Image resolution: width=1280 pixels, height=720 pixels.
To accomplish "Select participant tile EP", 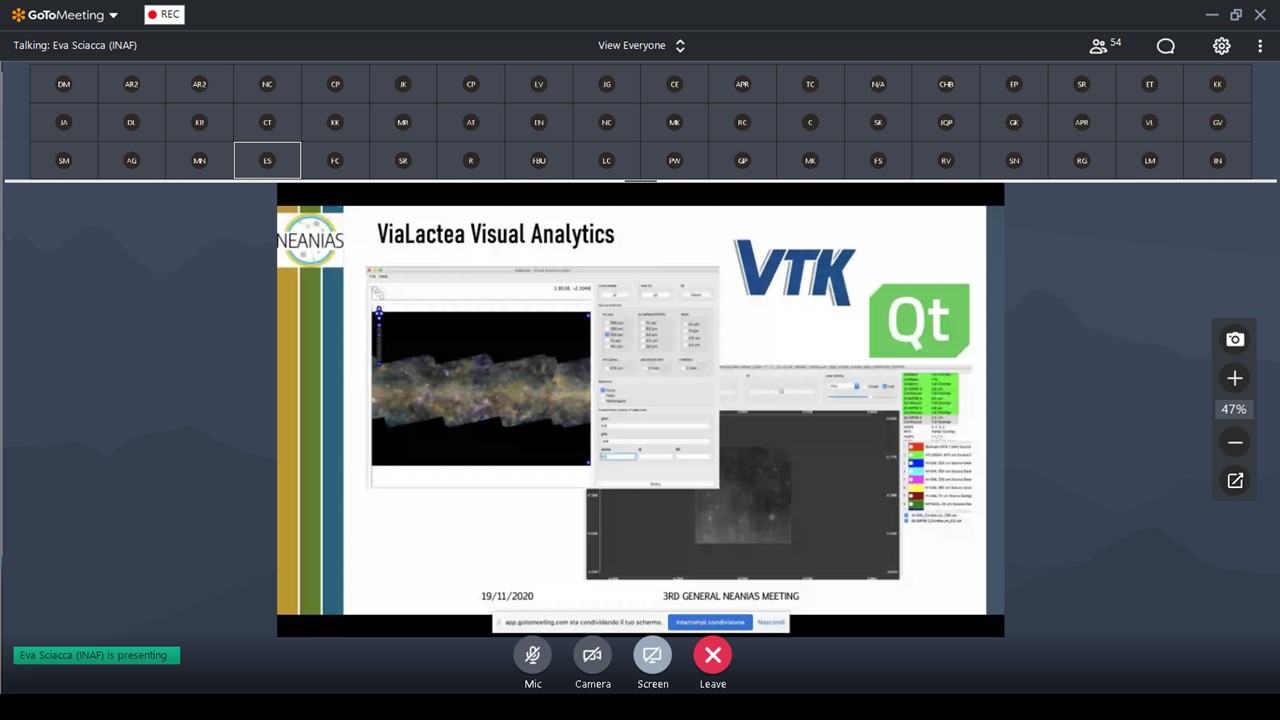I will [x=1014, y=85].
